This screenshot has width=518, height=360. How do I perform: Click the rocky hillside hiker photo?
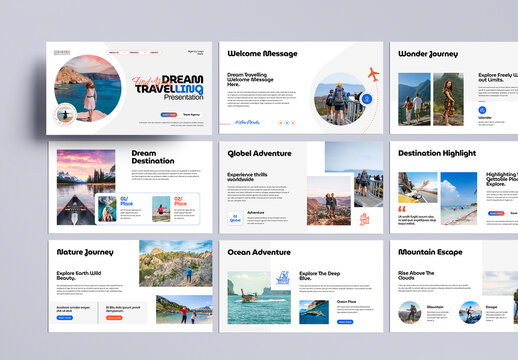pos(176,263)
